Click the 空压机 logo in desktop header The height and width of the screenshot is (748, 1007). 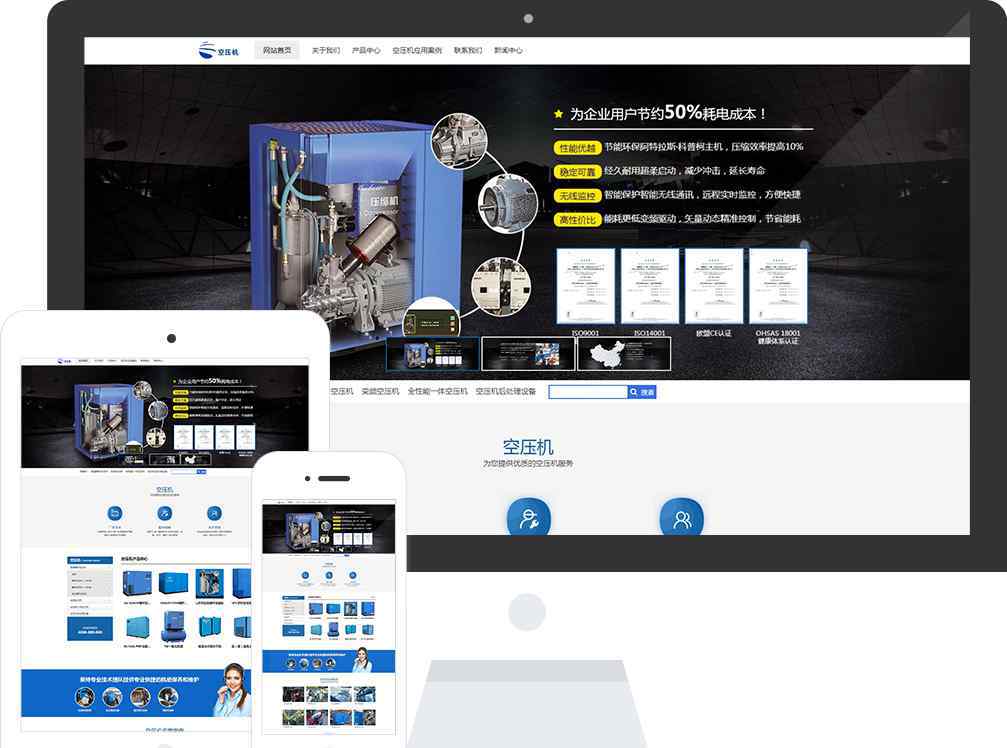(218, 50)
